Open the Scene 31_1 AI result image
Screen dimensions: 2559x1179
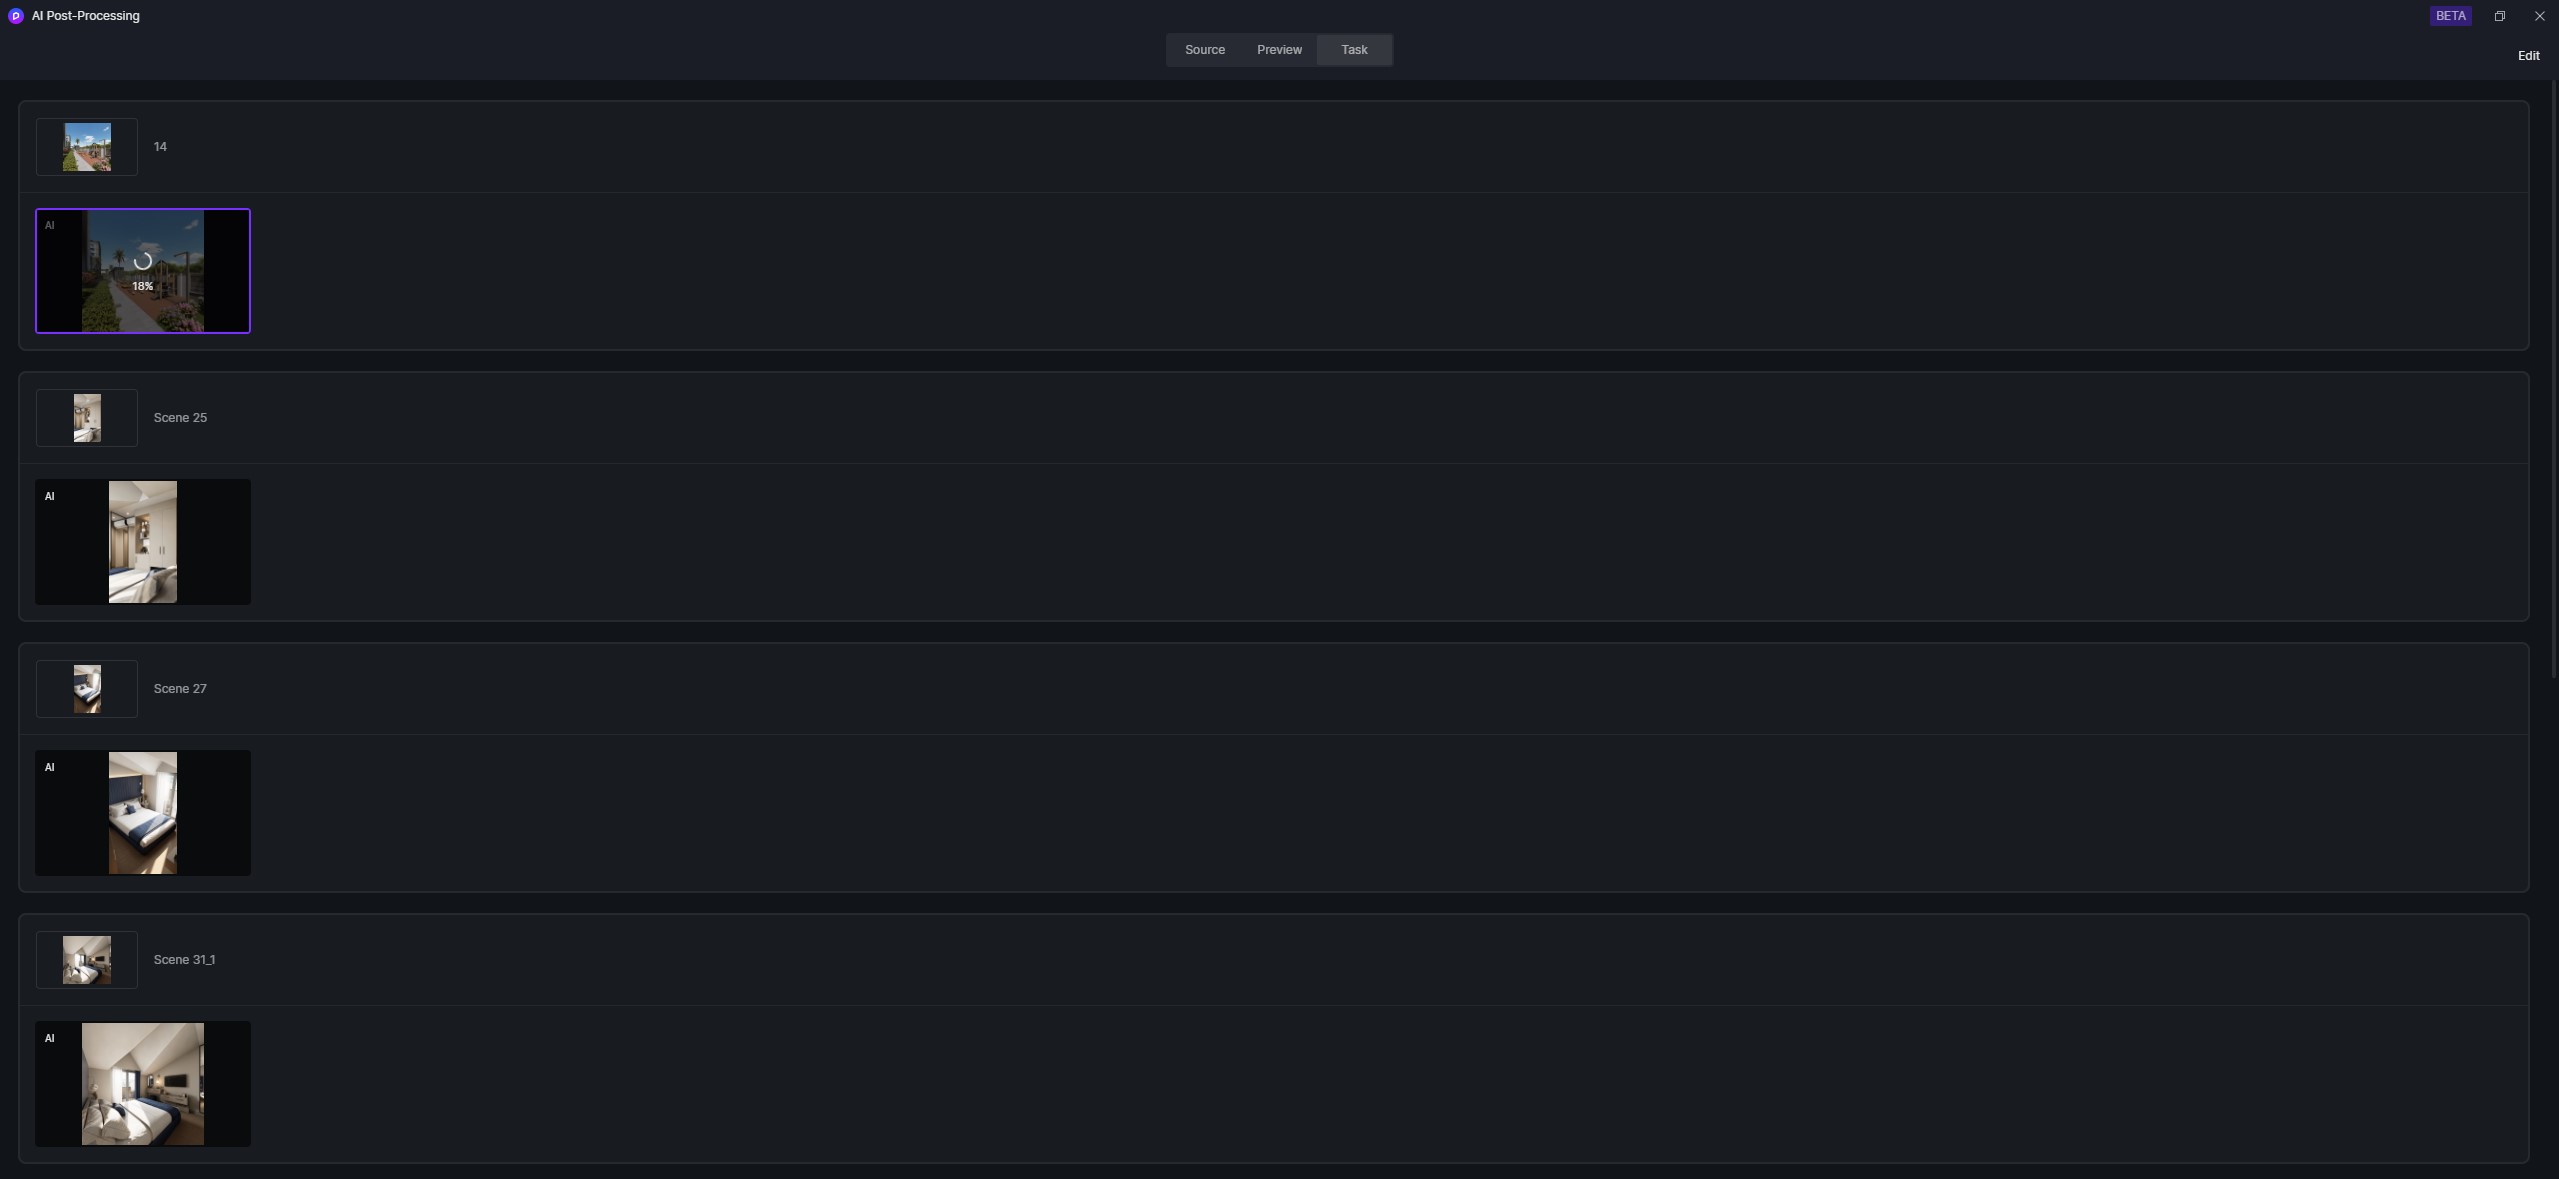tap(143, 1084)
